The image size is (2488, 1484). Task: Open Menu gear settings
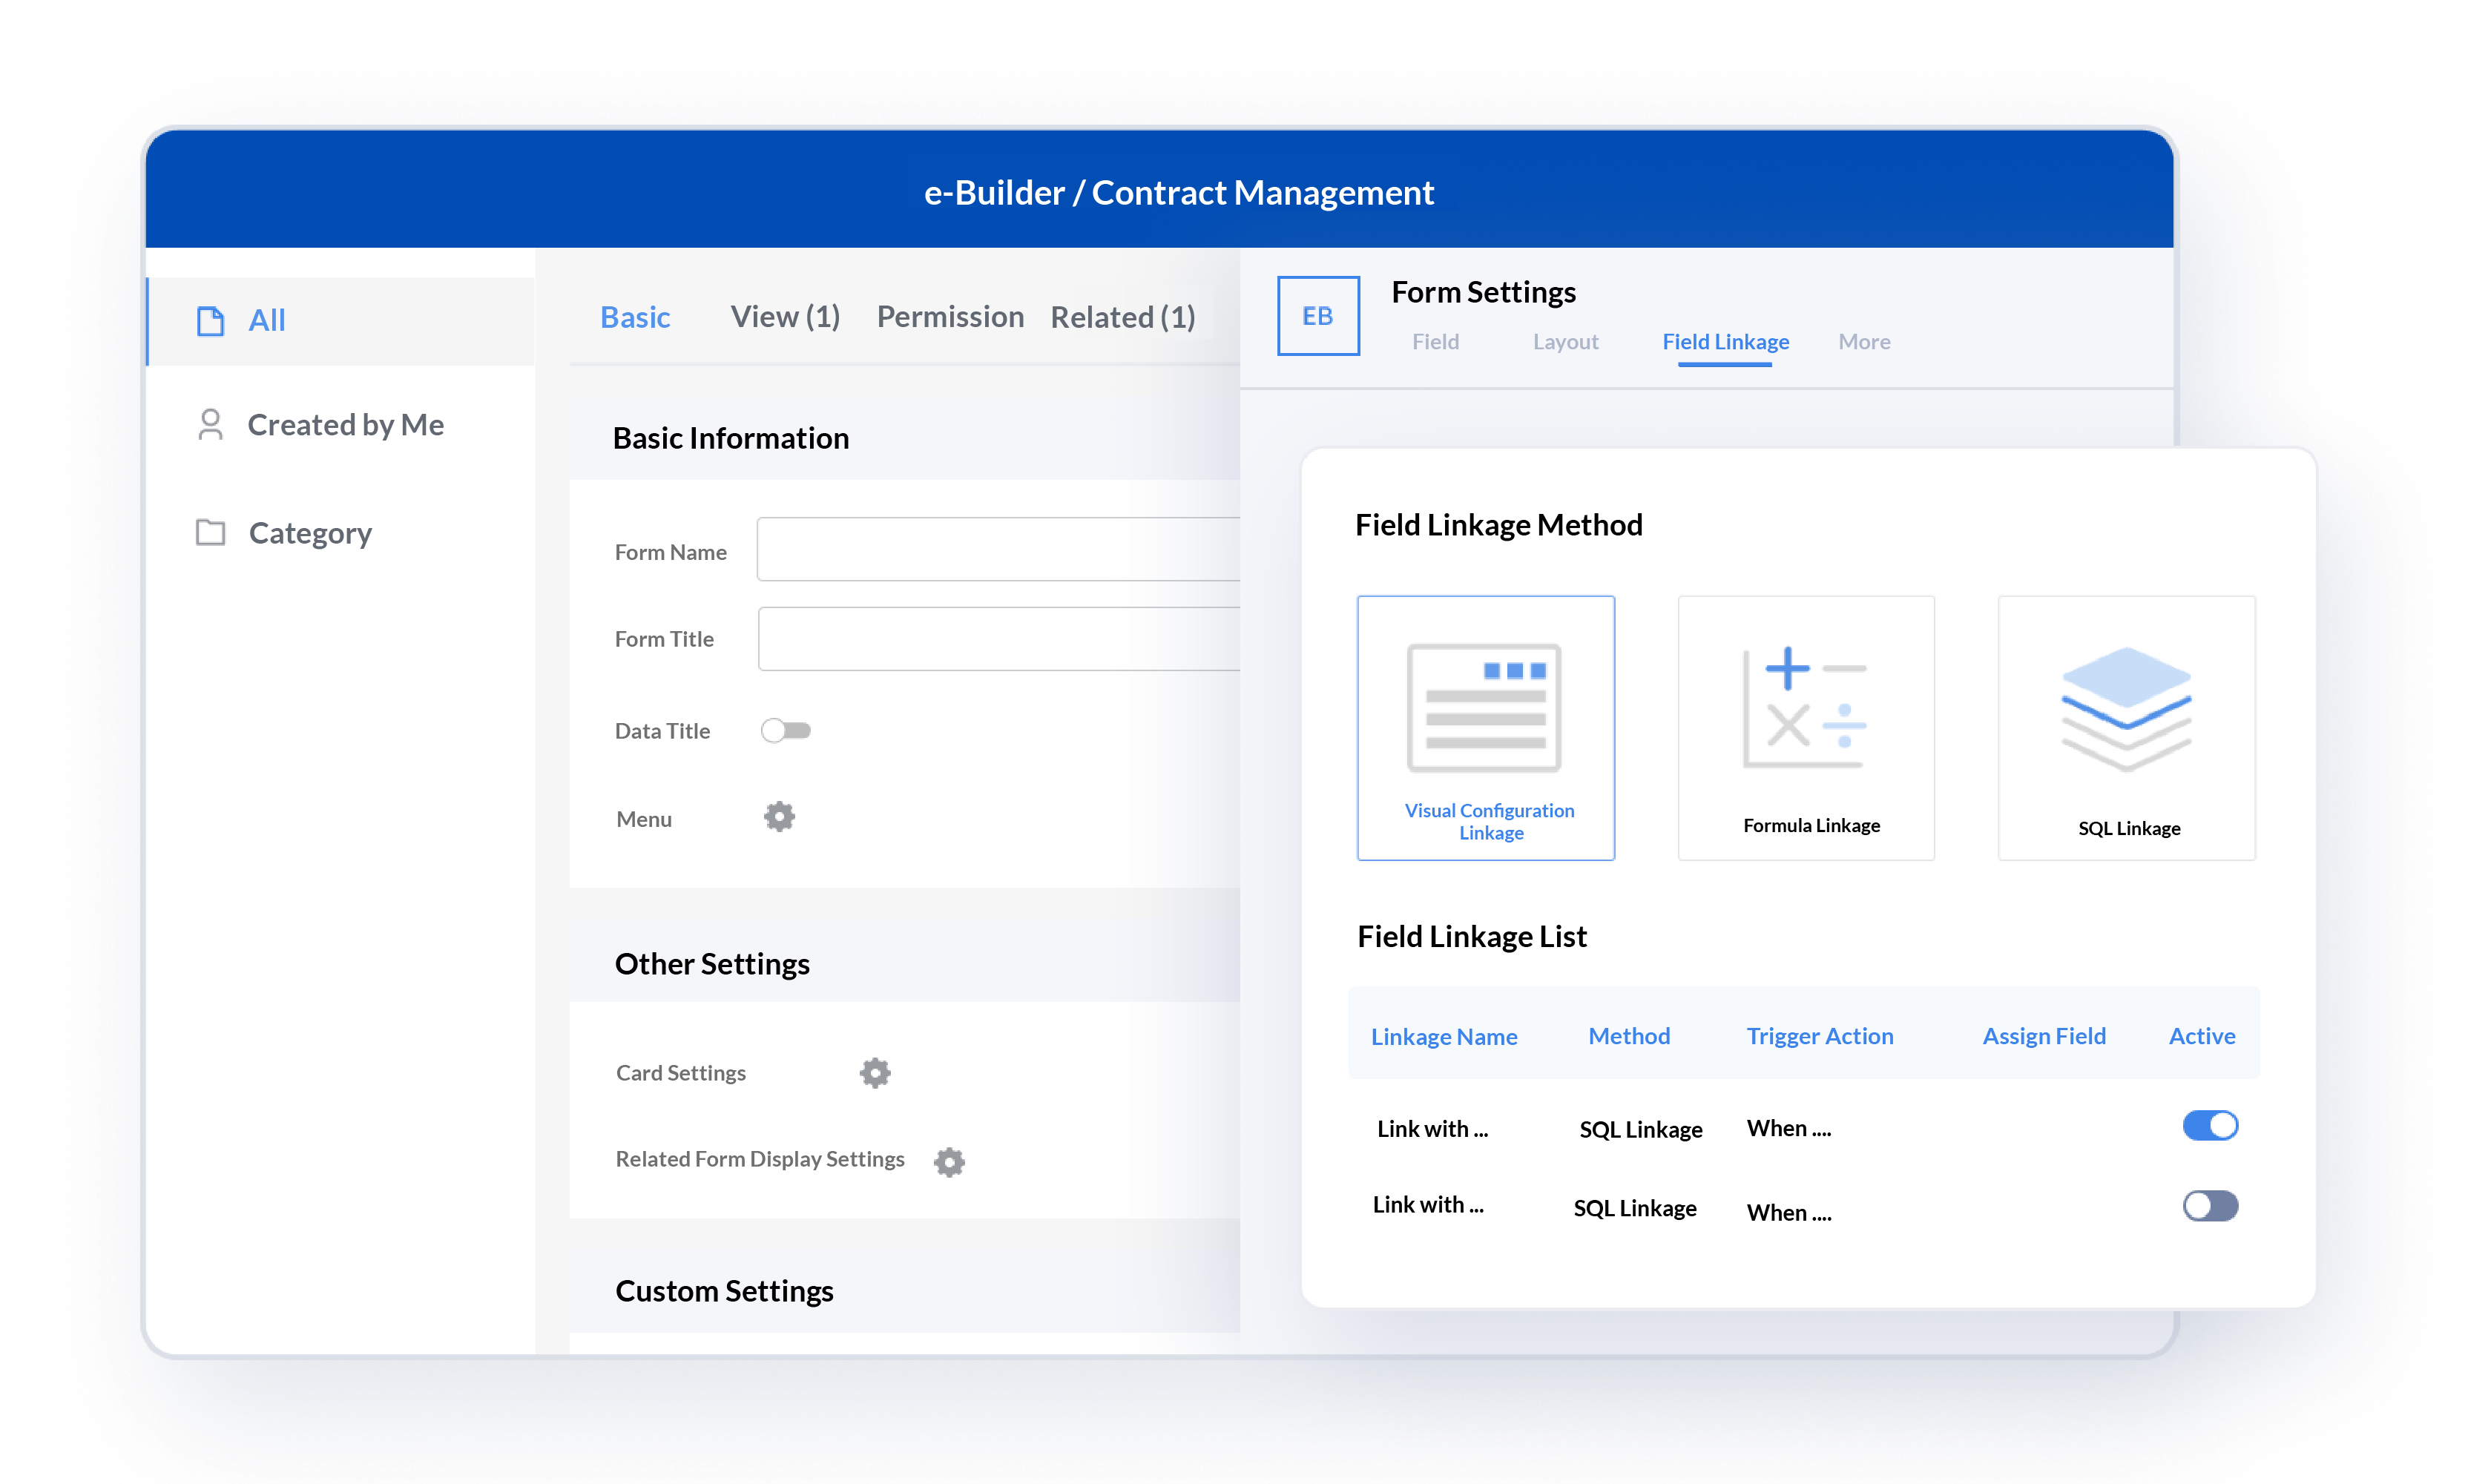point(780,817)
